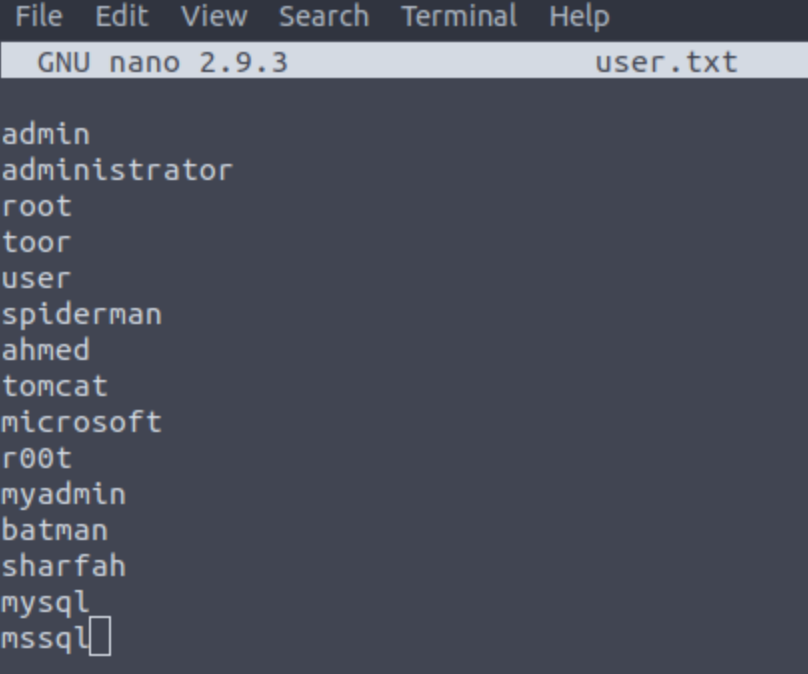
Task: Click the root entry in the list
Action: click(x=37, y=207)
